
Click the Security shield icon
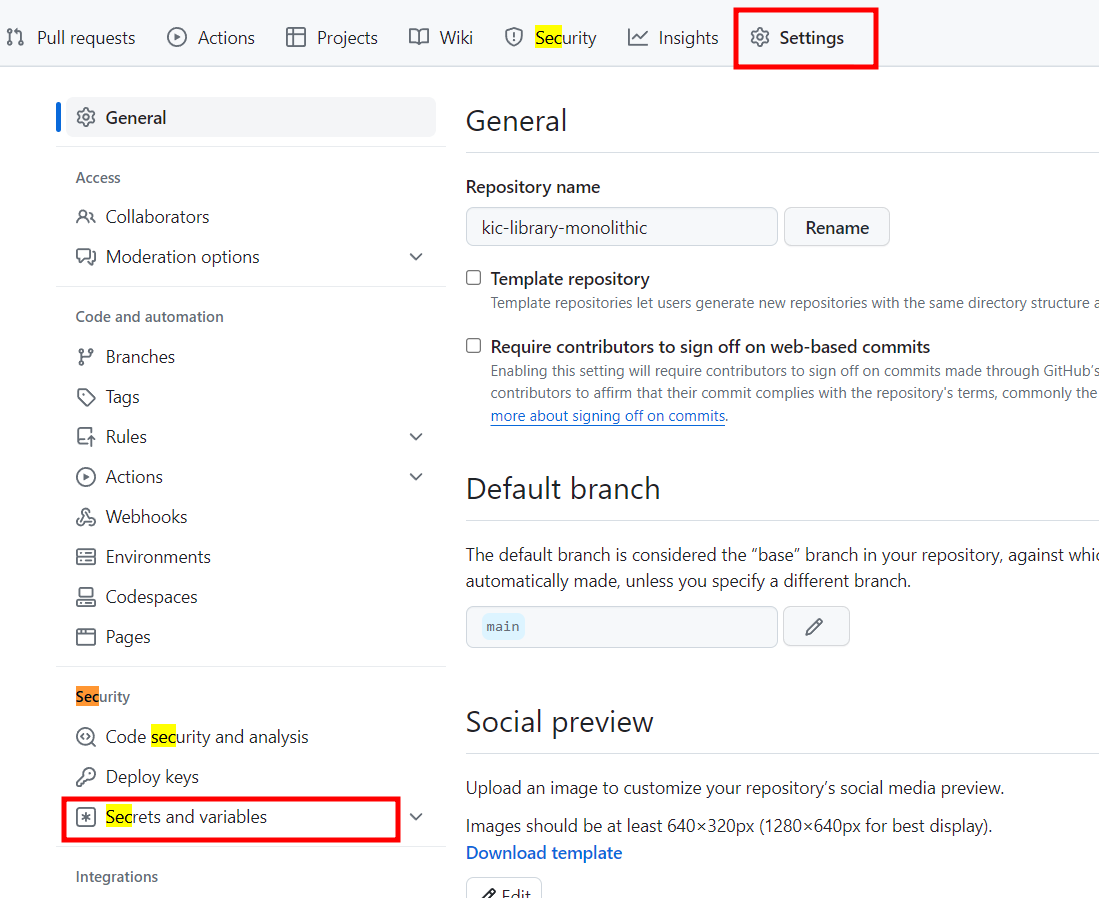click(514, 37)
